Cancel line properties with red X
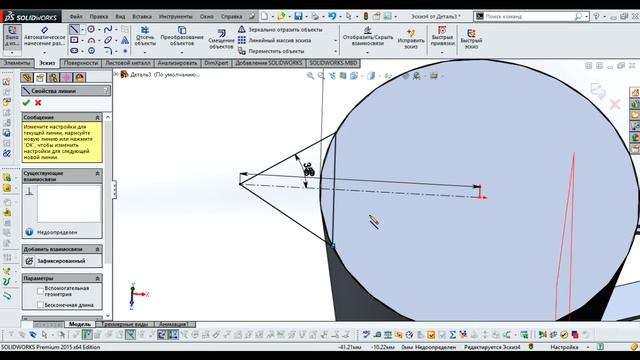The width and height of the screenshot is (640, 360). pyautogui.click(x=38, y=102)
